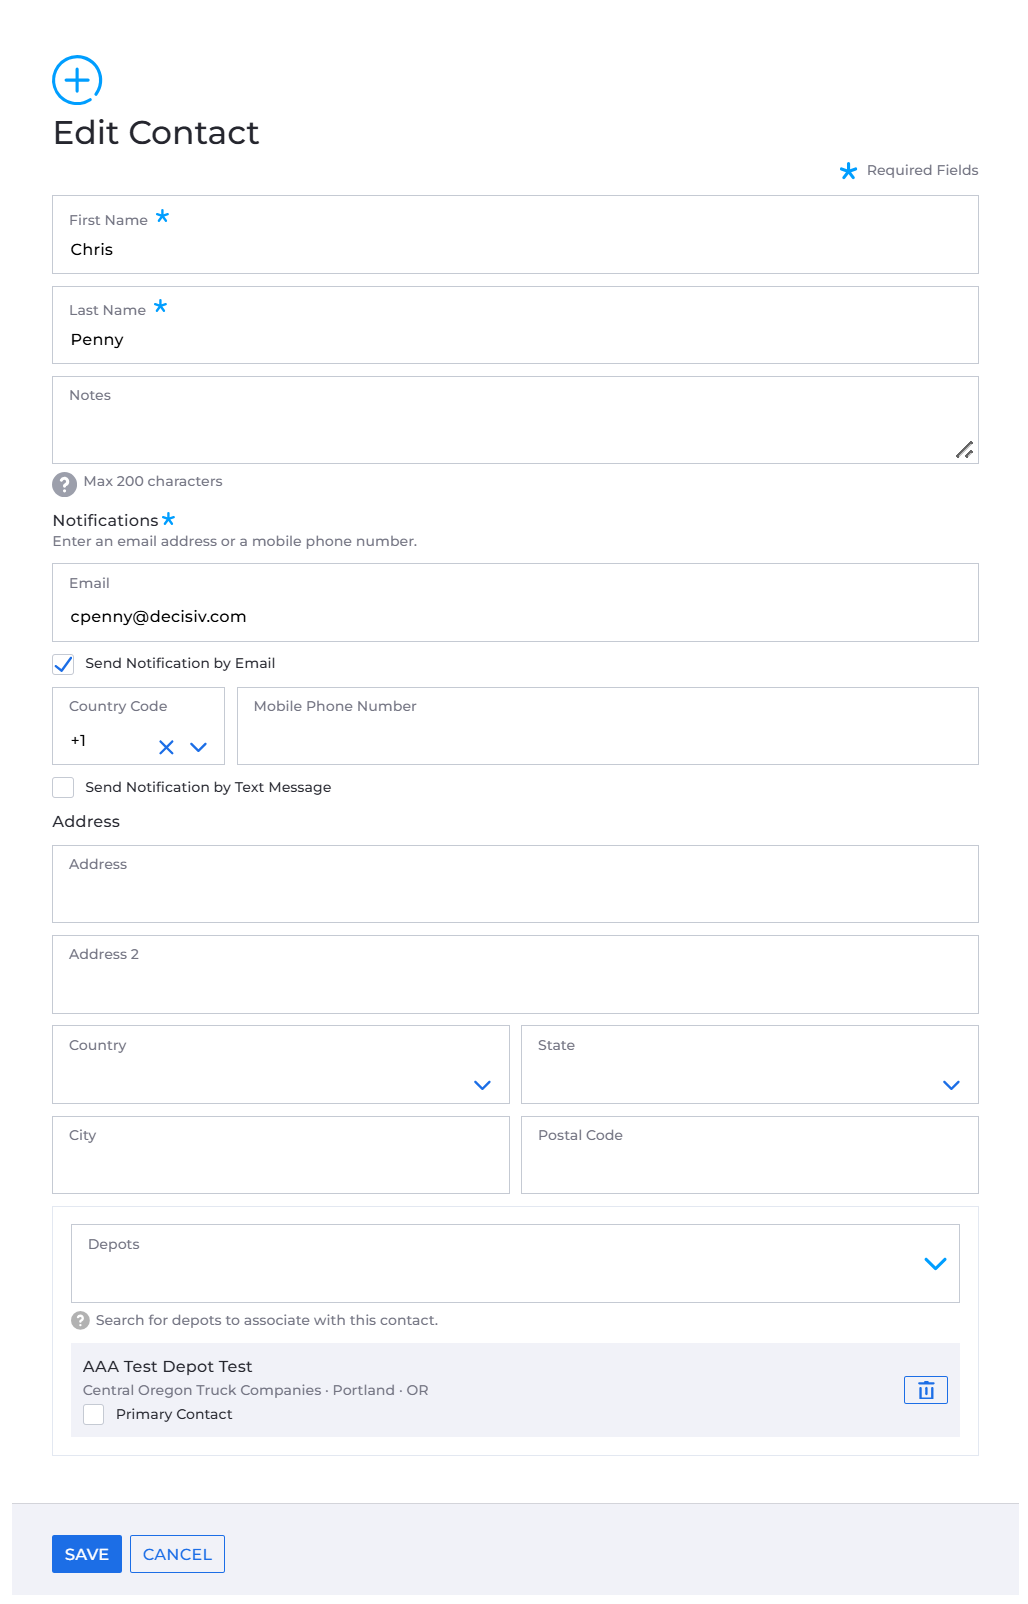Focus the City input field
Viewport: 1028px width, 1604px height.
pos(281,1155)
